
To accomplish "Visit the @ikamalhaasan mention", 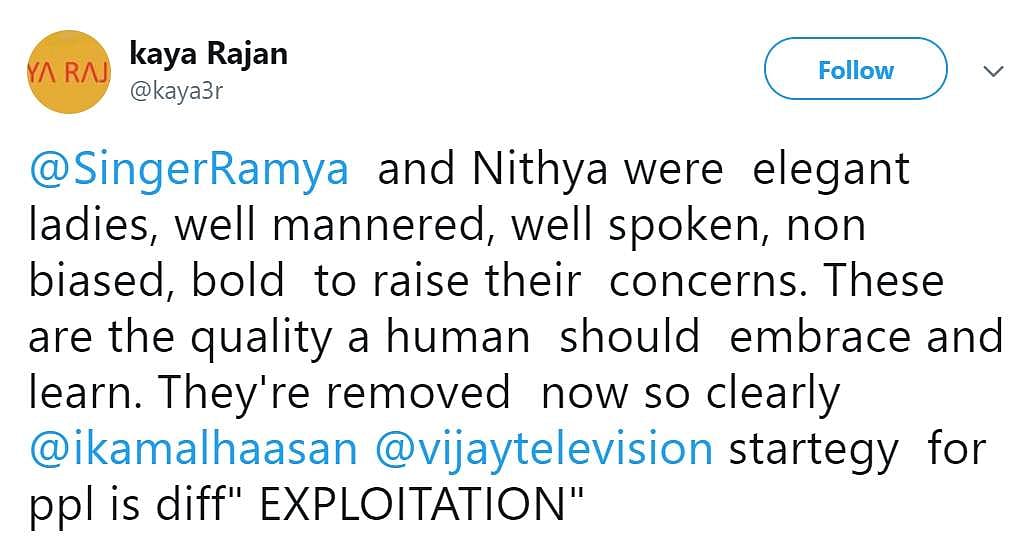I will (x=192, y=450).
